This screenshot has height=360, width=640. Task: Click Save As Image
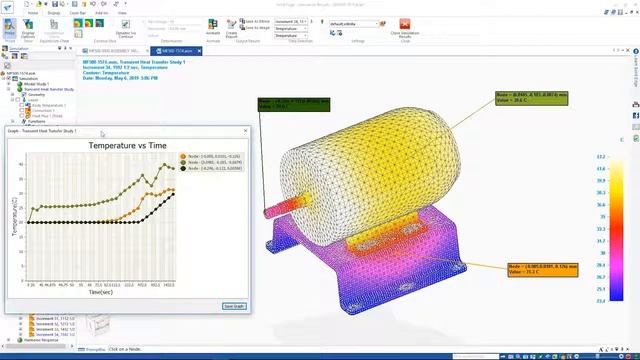255,27
